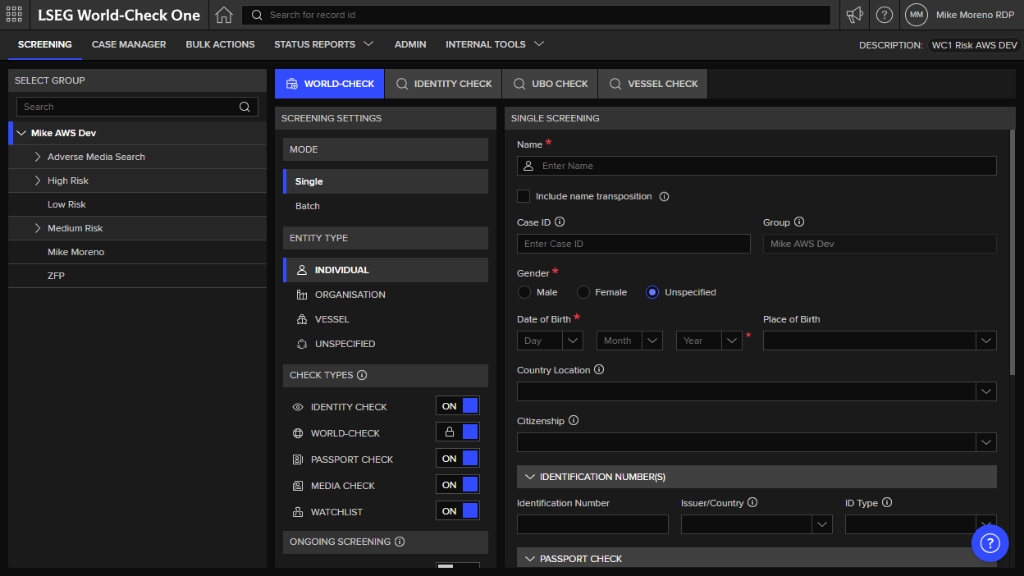1024x576 pixels.
Task: Open the app launcher grid icon
Action: pos(14,15)
